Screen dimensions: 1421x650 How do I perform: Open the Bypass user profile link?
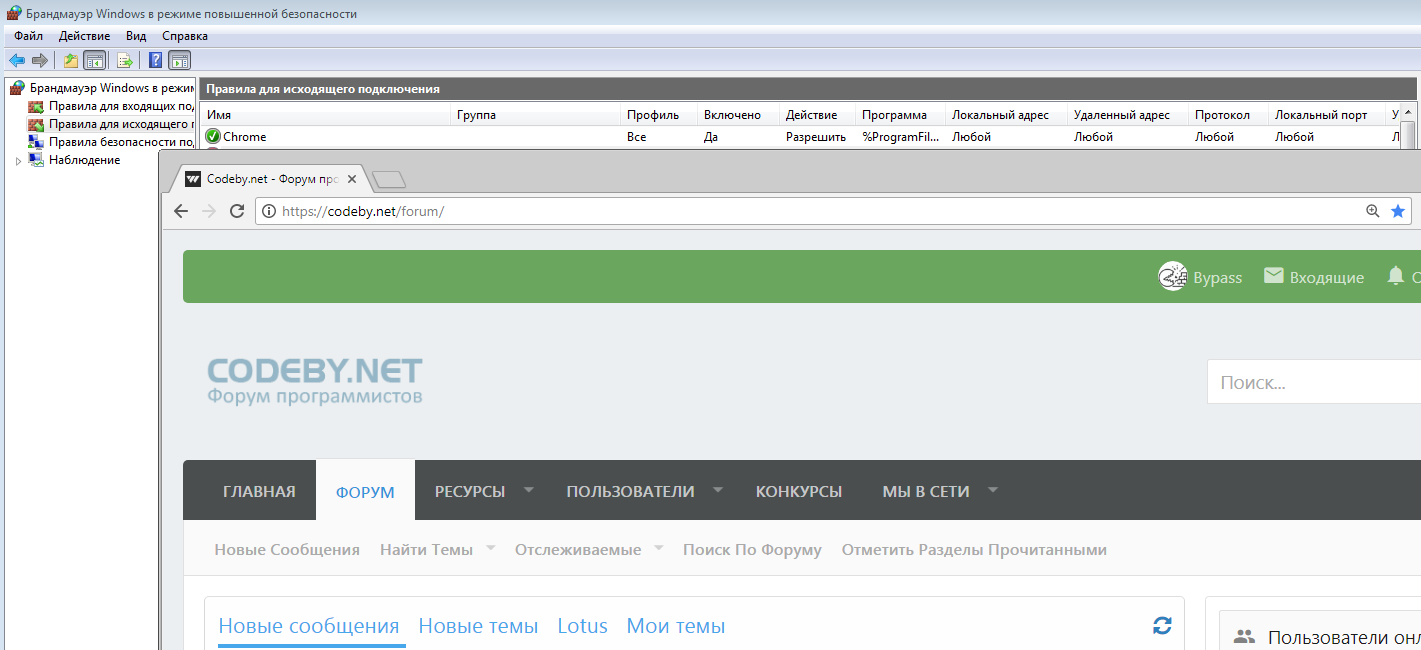[x=1217, y=277]
